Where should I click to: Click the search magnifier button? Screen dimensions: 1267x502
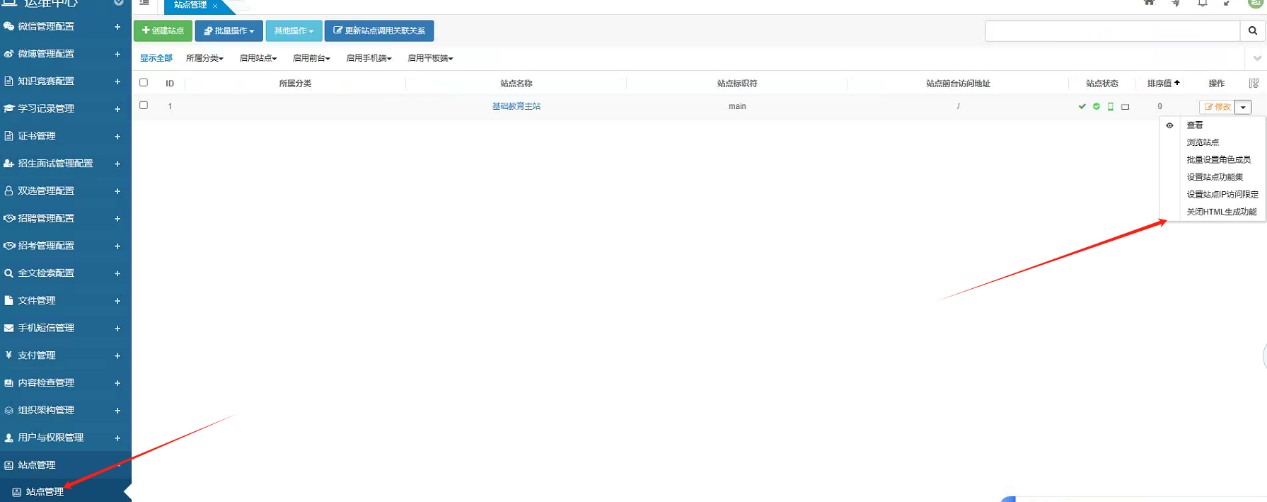tap(1252, 31)
